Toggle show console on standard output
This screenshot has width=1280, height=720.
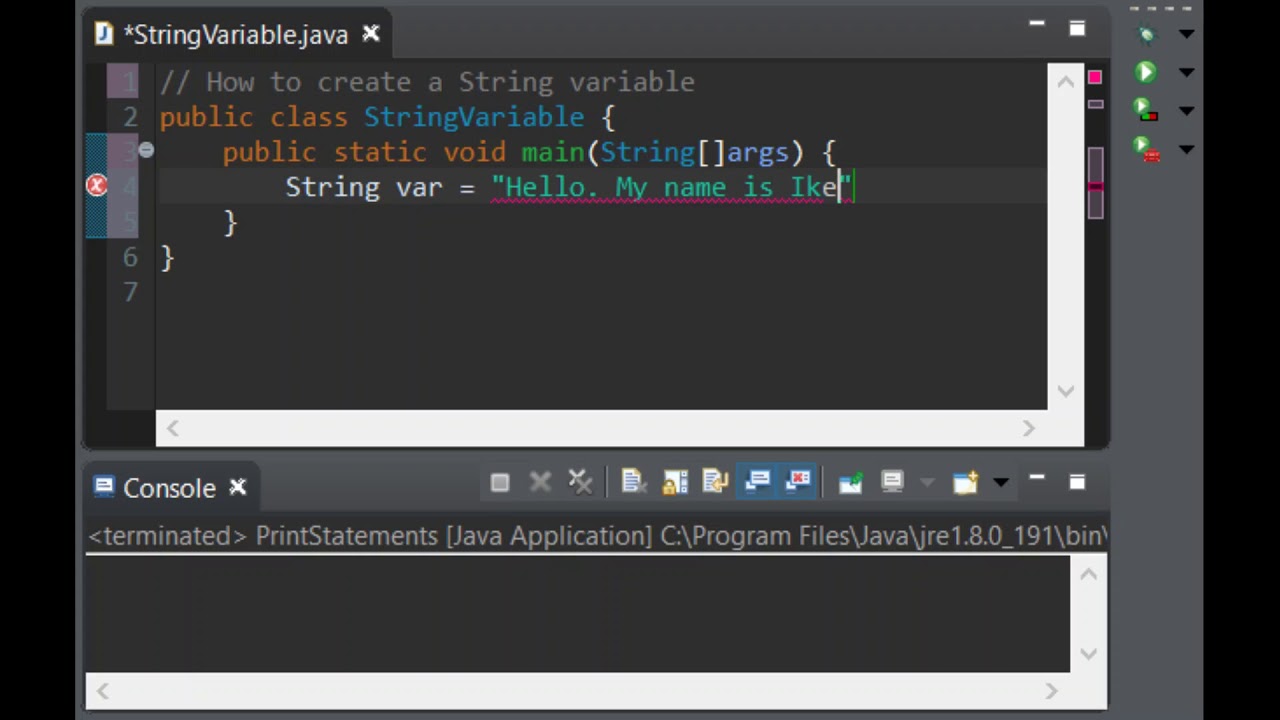tap(758, 482)
